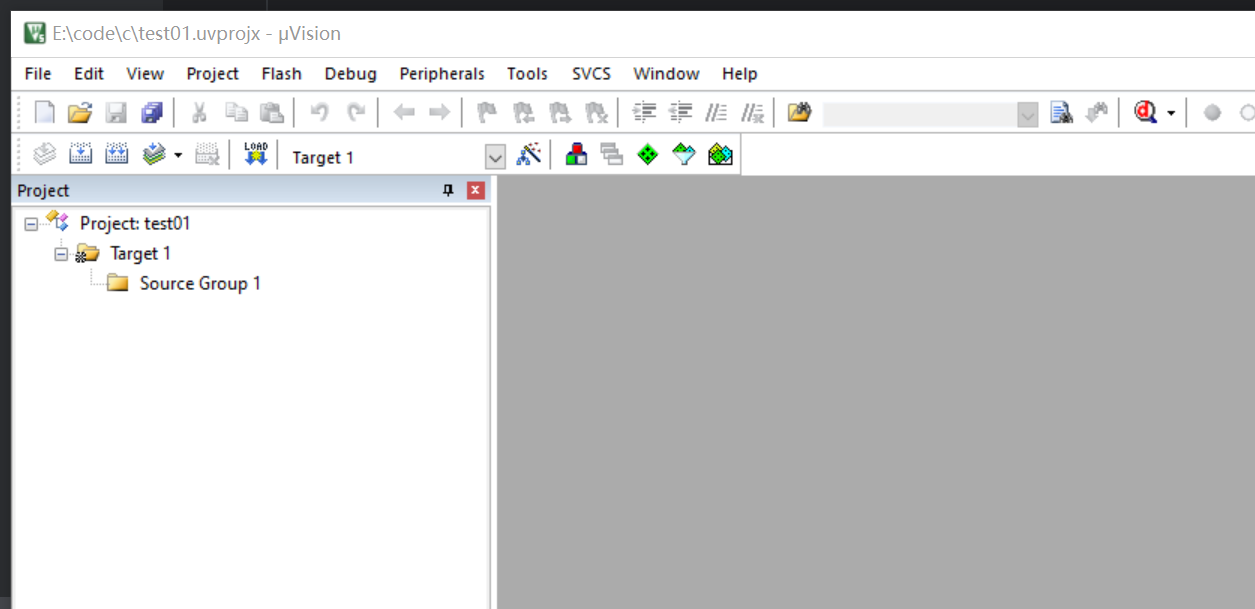Click the Find in Files icon

point(1061,113)
